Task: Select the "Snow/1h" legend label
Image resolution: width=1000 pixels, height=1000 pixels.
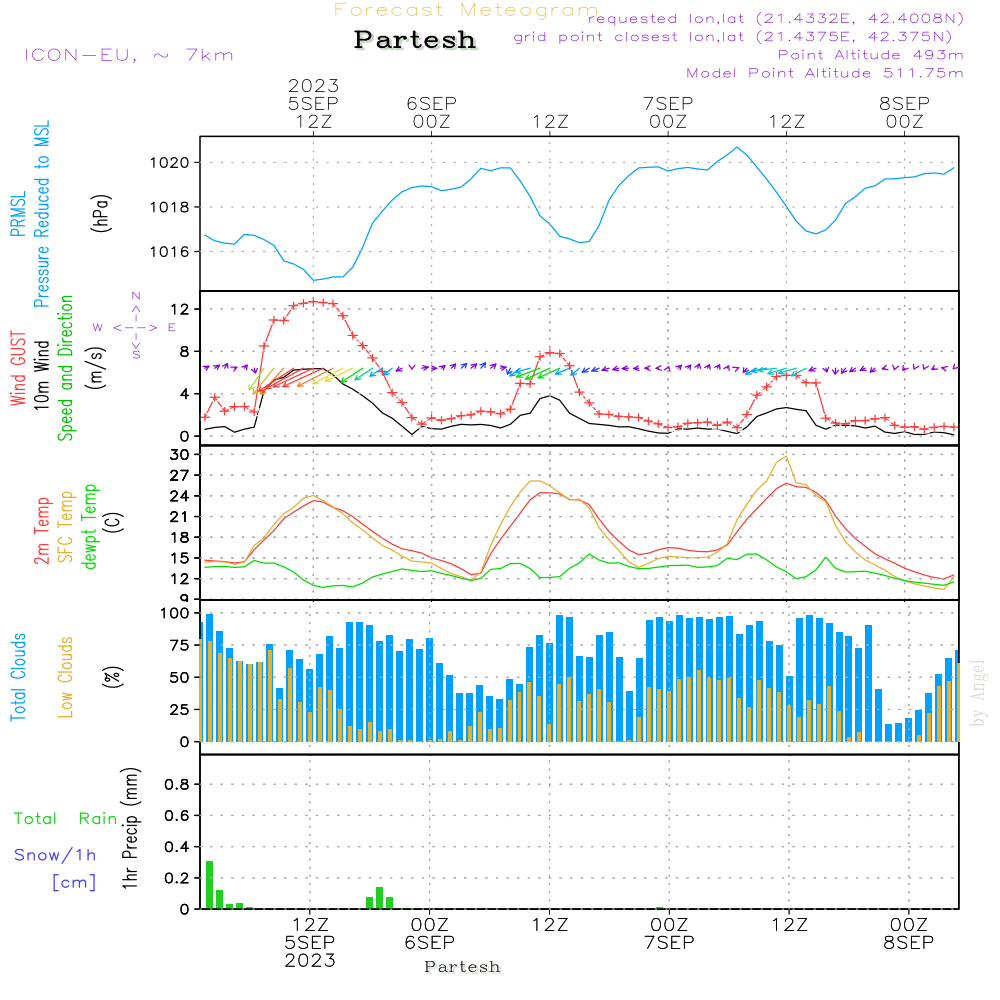Action: (x=56, y=855)
